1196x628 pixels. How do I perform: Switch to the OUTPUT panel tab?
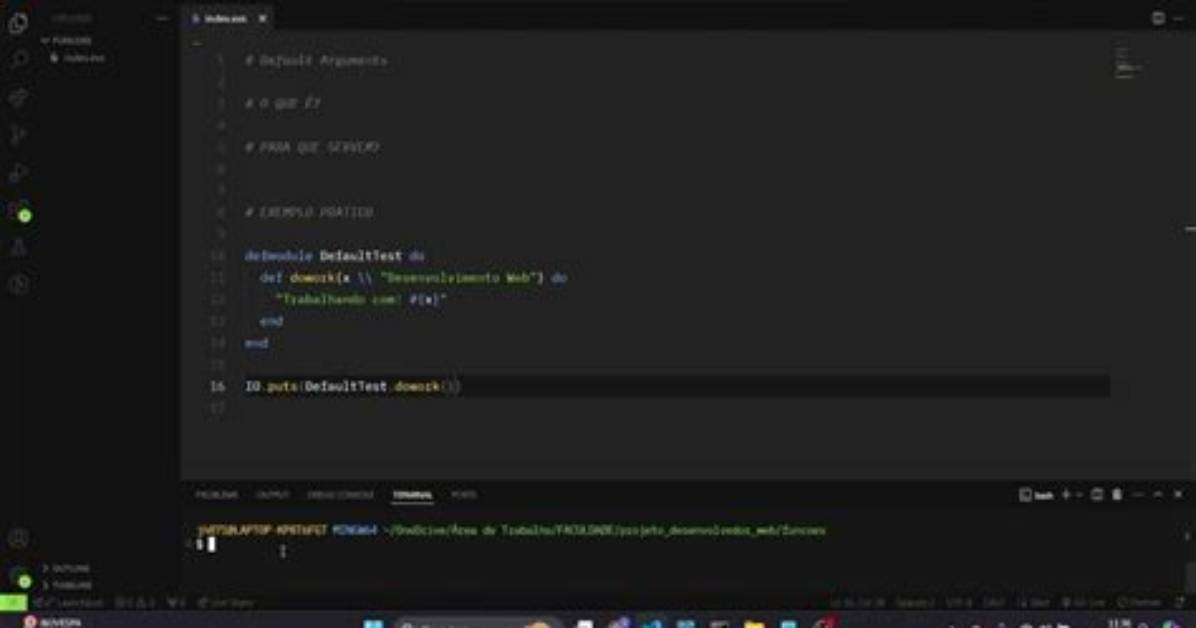(272, 495)
